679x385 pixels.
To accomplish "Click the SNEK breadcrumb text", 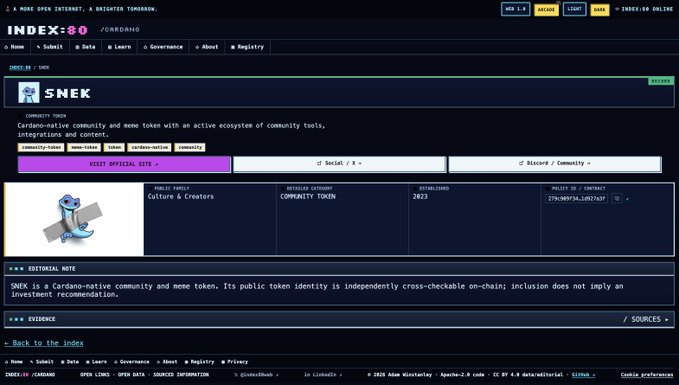I will 44,68.
